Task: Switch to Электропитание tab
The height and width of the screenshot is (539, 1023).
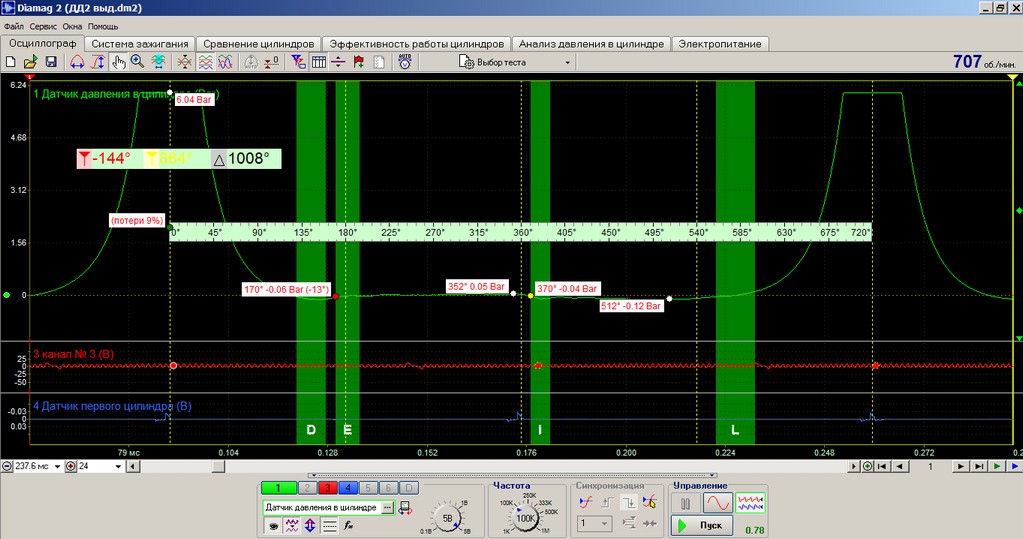Action: [x=720, y=44]
